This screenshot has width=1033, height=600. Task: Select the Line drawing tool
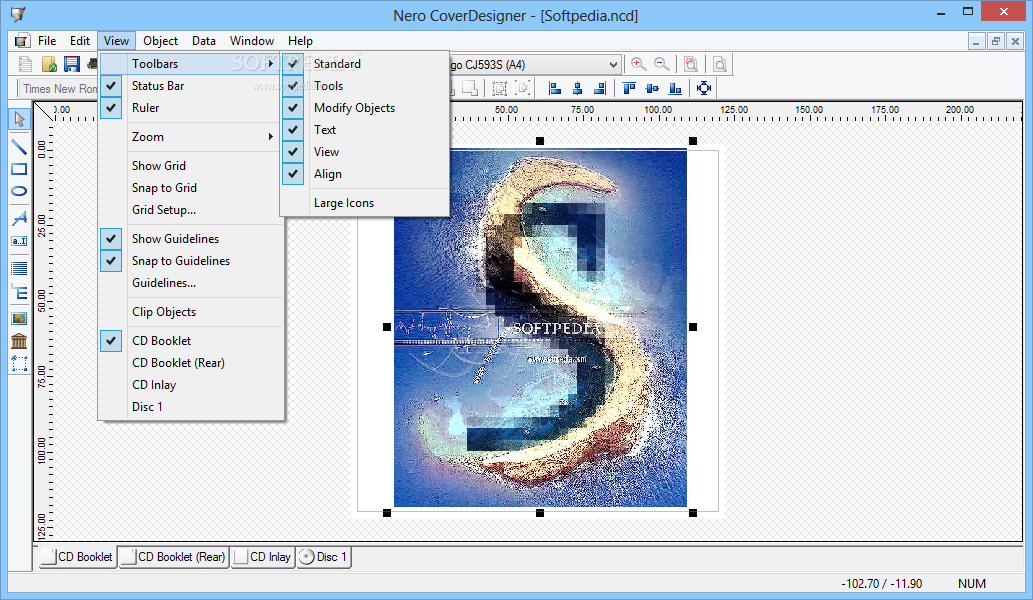click(x=19, y=148)
